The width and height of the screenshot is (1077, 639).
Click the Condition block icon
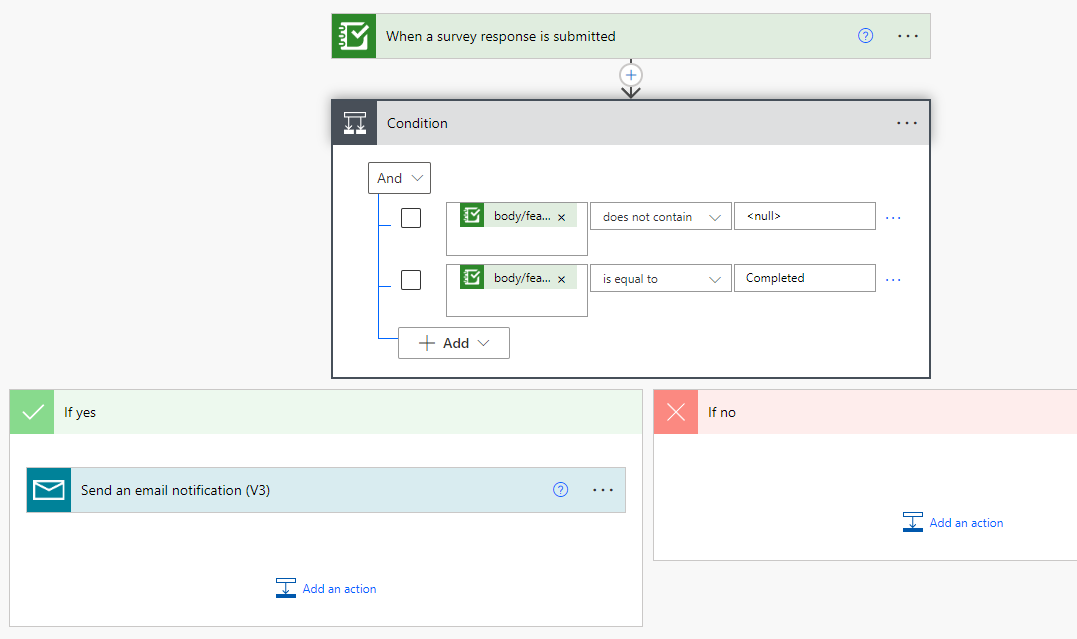tap(355, 123)
